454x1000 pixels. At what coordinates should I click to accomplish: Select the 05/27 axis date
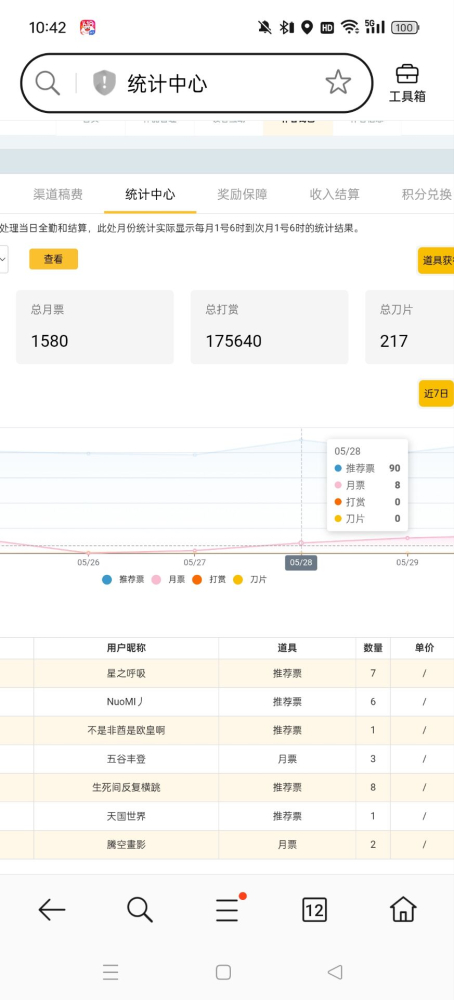click(194, 562)
